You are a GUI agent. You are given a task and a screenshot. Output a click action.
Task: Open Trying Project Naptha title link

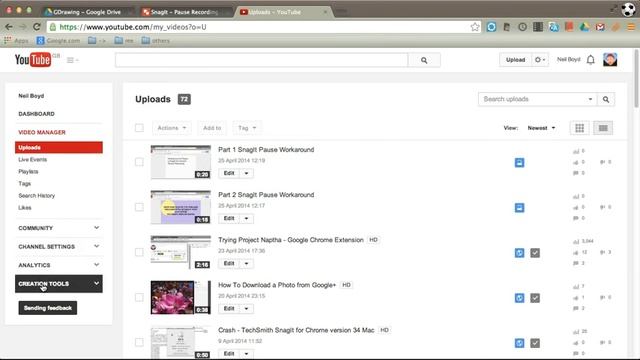point(291,240)
